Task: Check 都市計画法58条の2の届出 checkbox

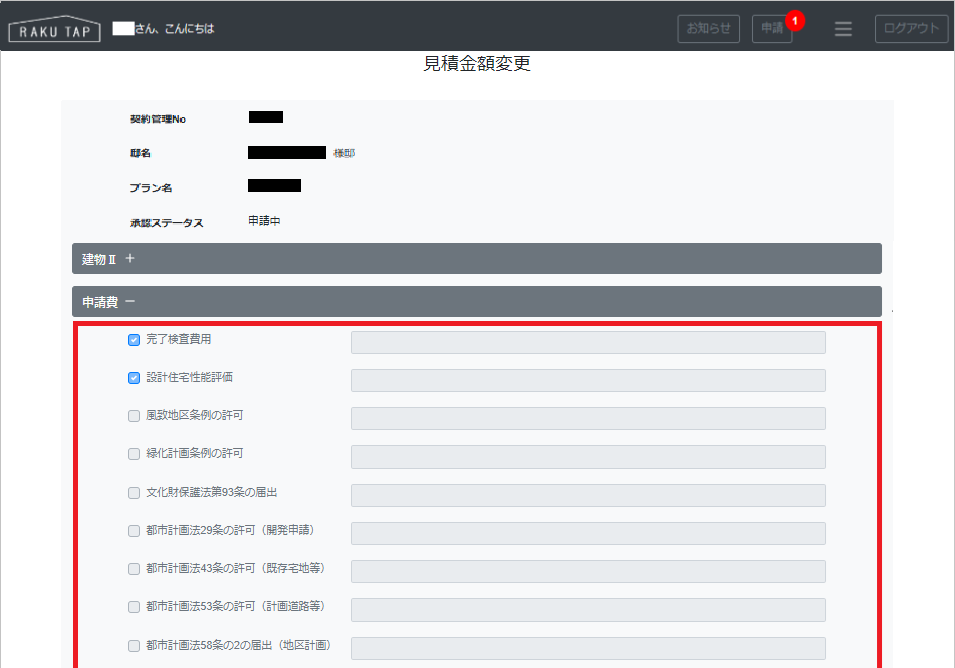Action: [134, 646]
